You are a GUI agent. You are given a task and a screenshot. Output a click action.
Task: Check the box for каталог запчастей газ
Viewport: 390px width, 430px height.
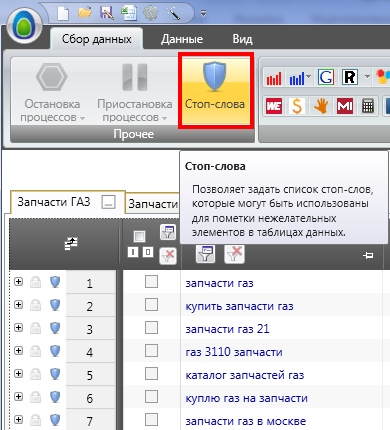pyautogui.click(x=151, y=374)
